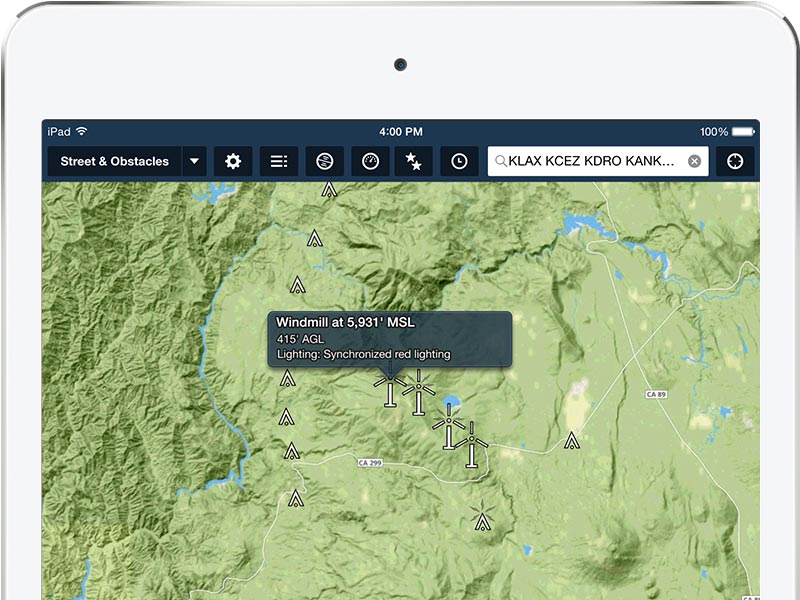The width and height of the screenshot is (800, 600).
Task: Tap the small blue lake beside the windmills
Action: click(x=452, y=403)
